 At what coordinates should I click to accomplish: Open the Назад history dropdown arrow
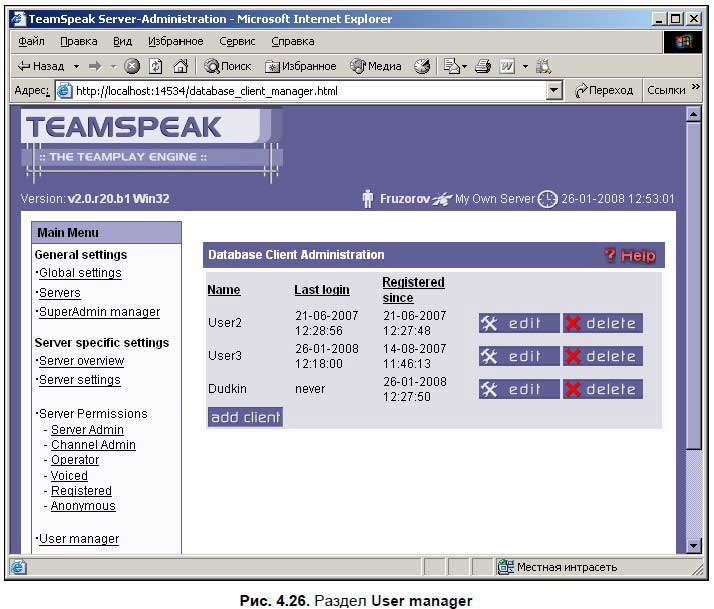tap(76, 66)
